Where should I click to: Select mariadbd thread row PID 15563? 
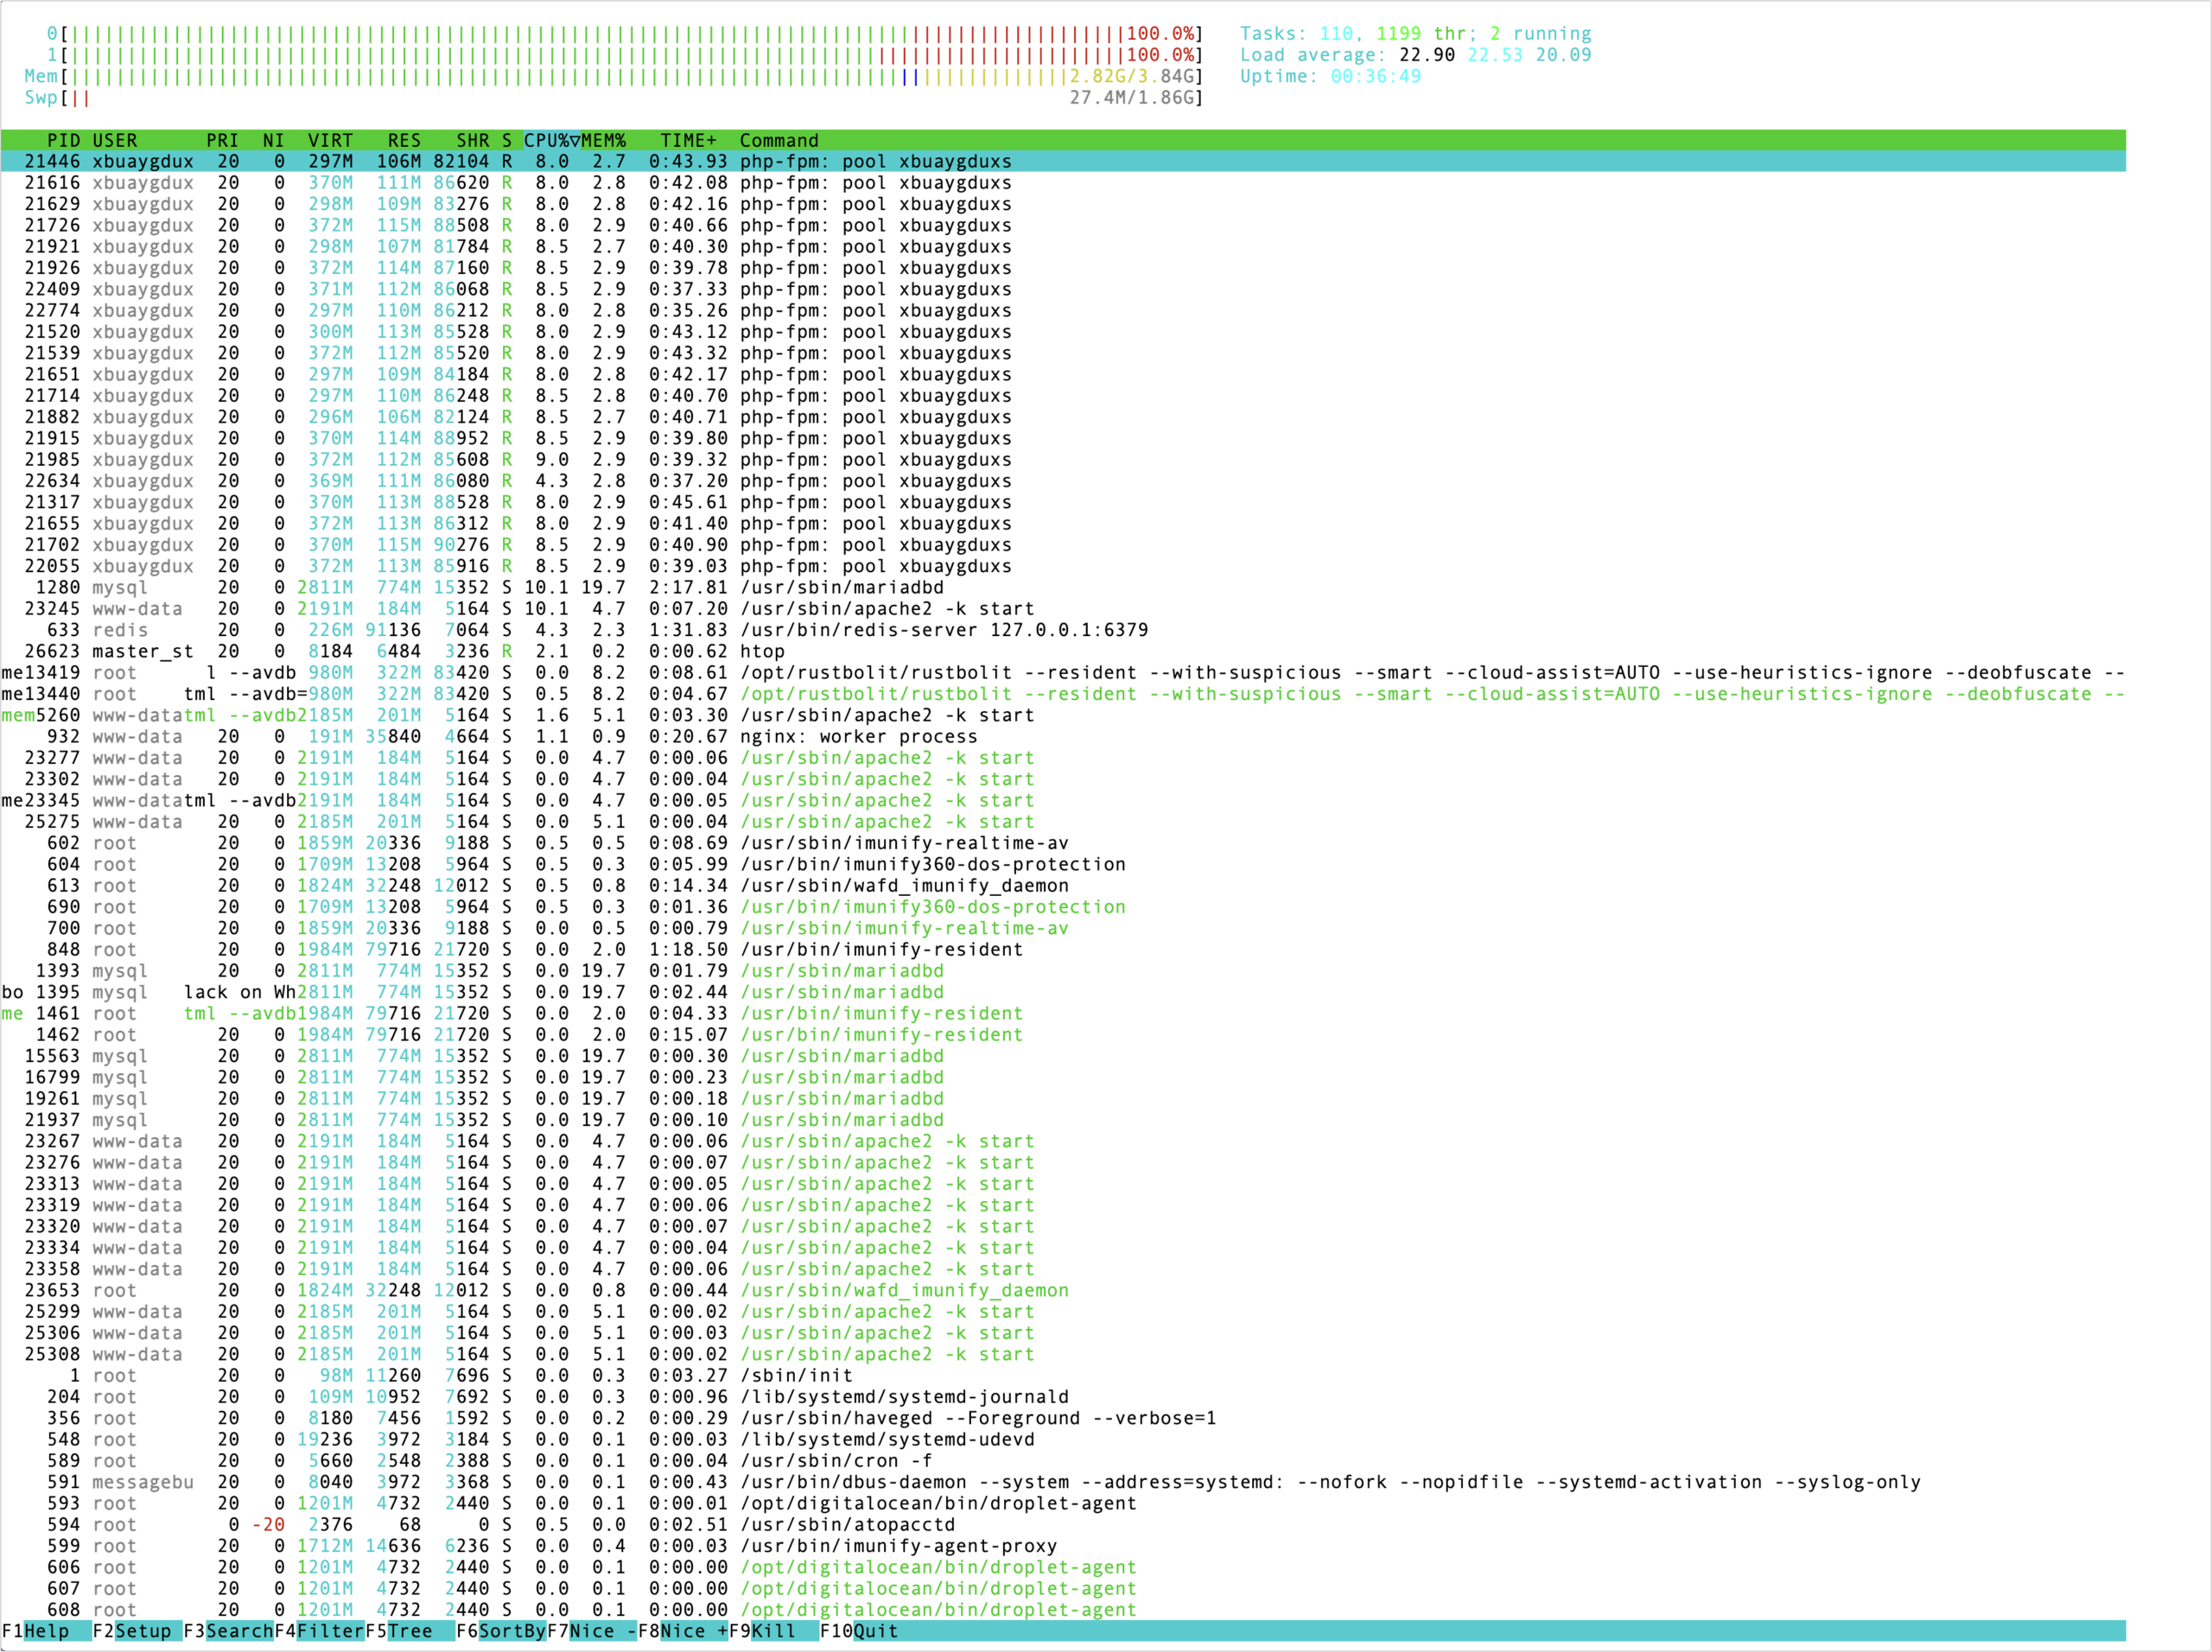coord(1063,1056)
